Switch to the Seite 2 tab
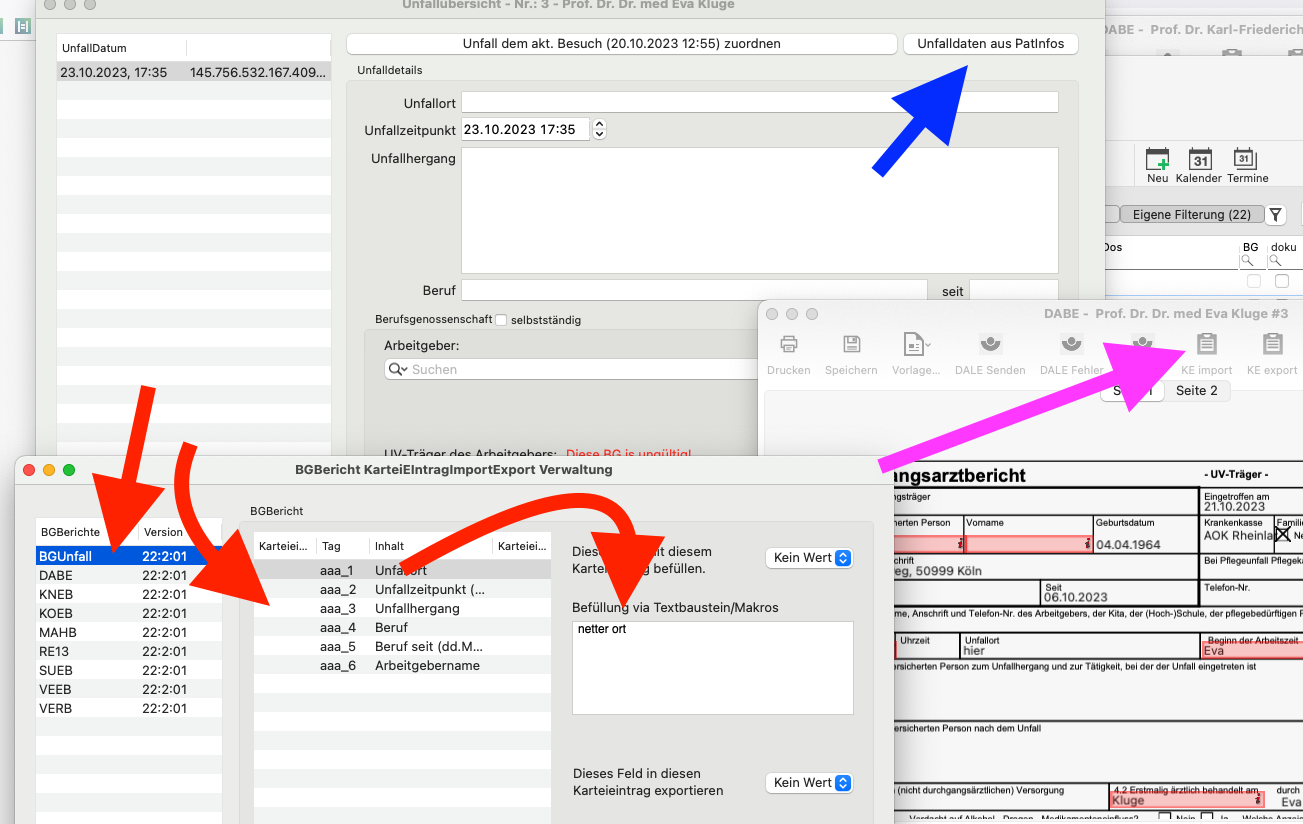 [x=1196, y=390]
